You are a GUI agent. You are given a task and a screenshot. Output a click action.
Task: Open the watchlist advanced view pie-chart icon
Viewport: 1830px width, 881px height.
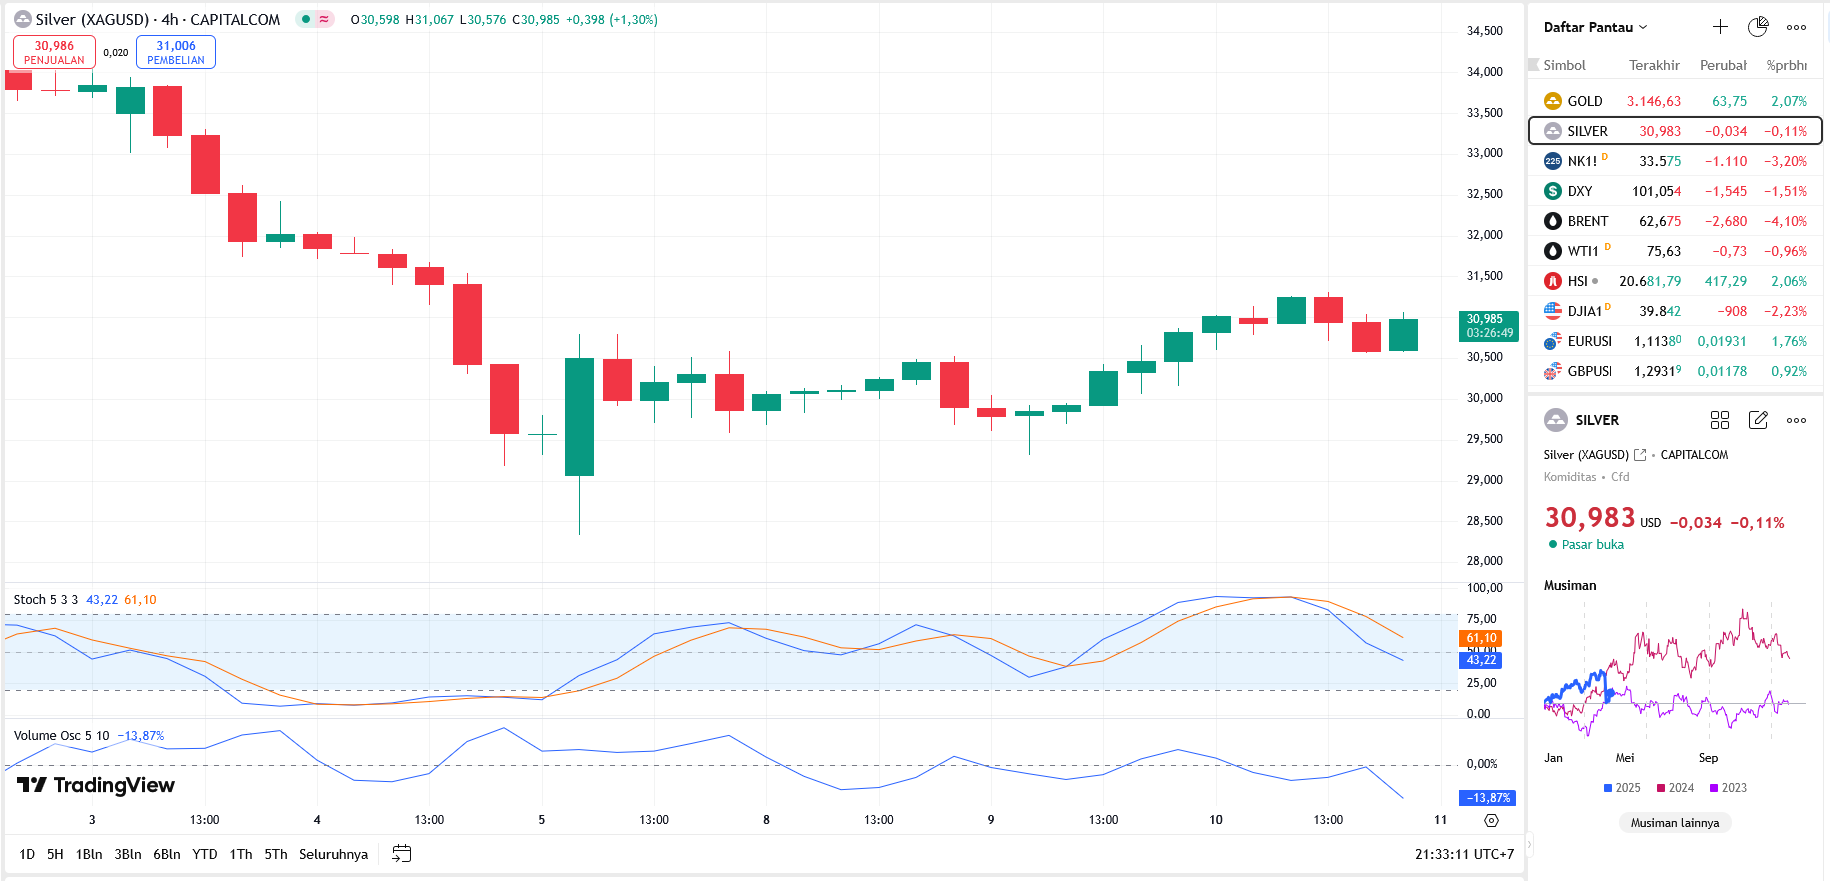1758,27
